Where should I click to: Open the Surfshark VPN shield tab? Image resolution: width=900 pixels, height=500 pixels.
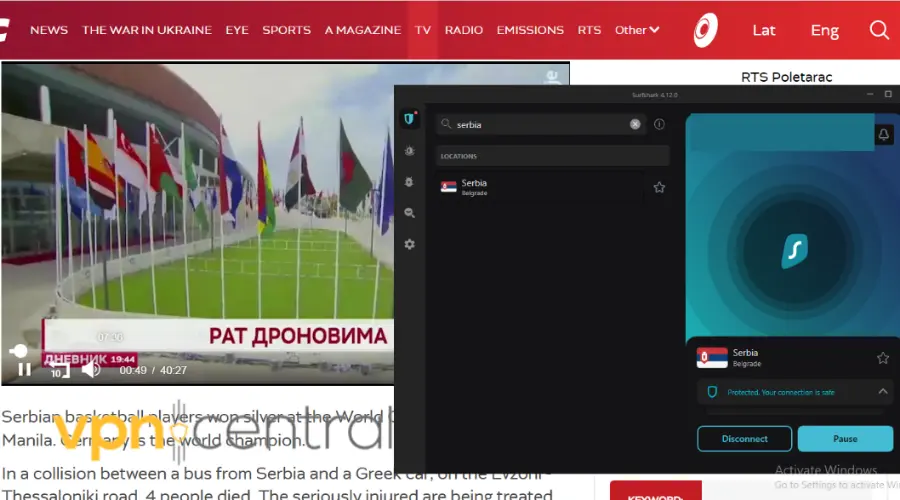point(409,119)
